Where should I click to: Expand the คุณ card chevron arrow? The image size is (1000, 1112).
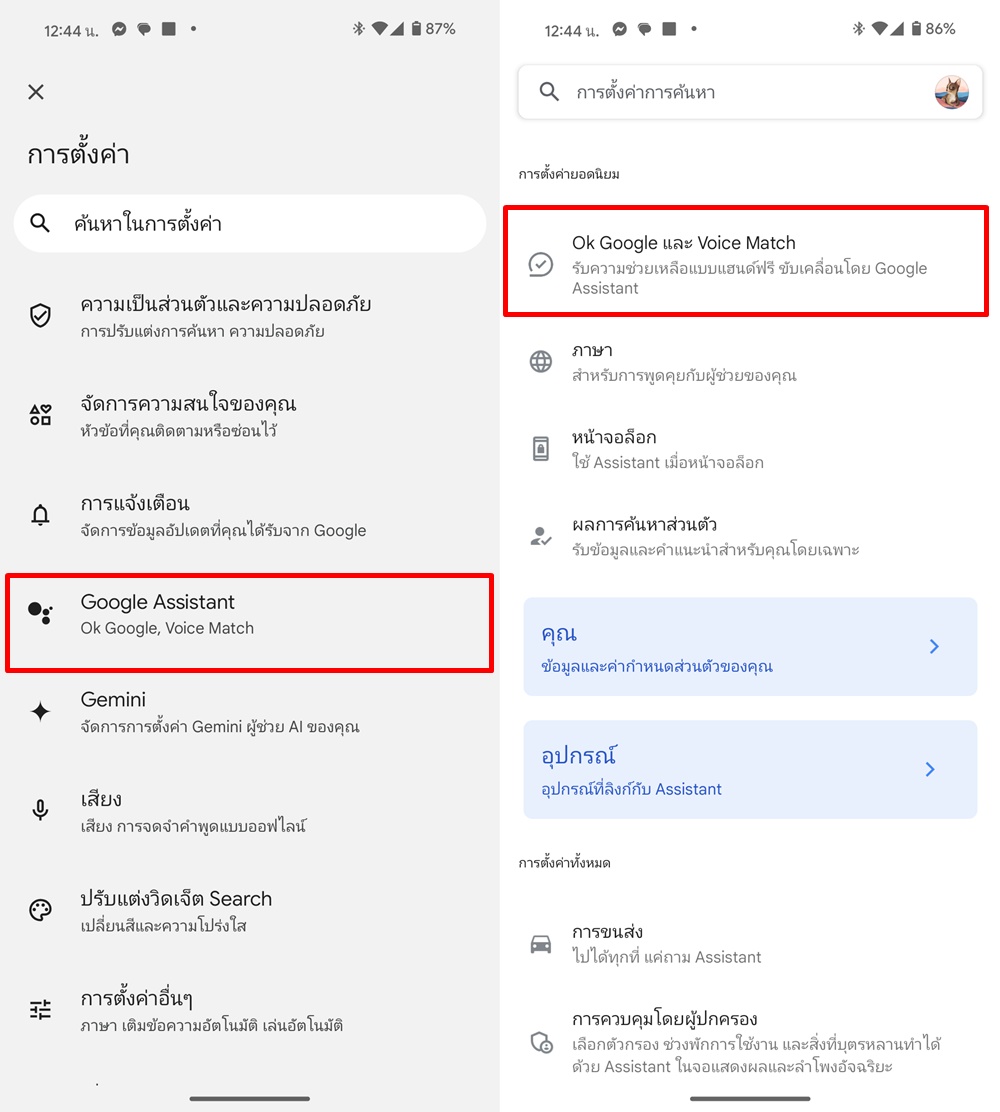point(934,646)
